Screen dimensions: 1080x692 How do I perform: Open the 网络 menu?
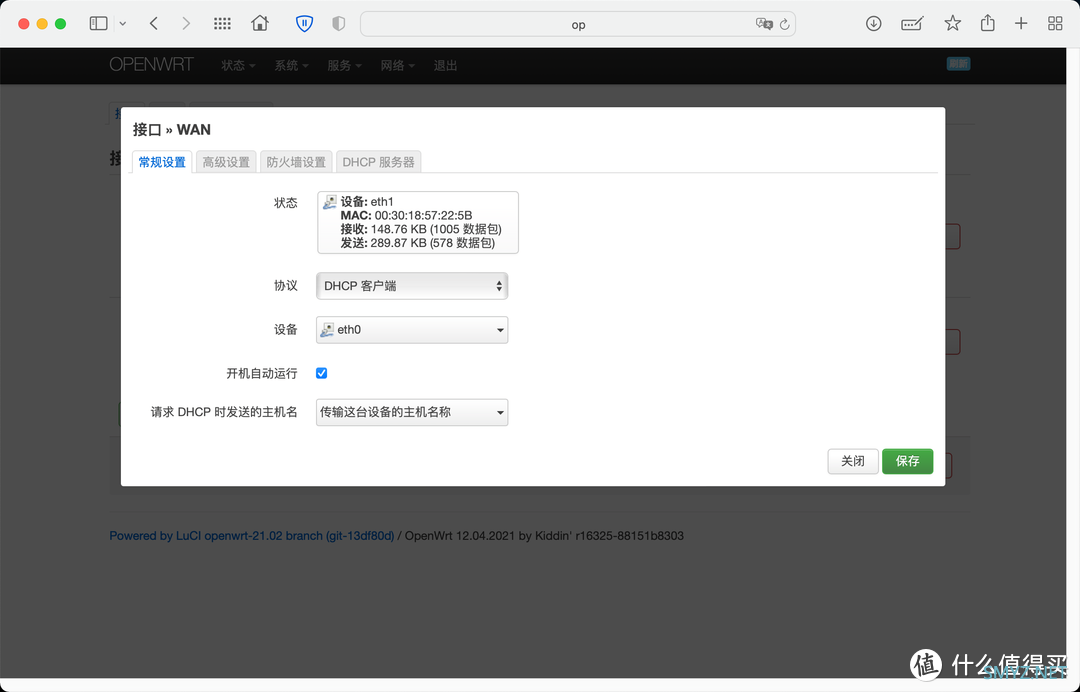coord(397,65)
